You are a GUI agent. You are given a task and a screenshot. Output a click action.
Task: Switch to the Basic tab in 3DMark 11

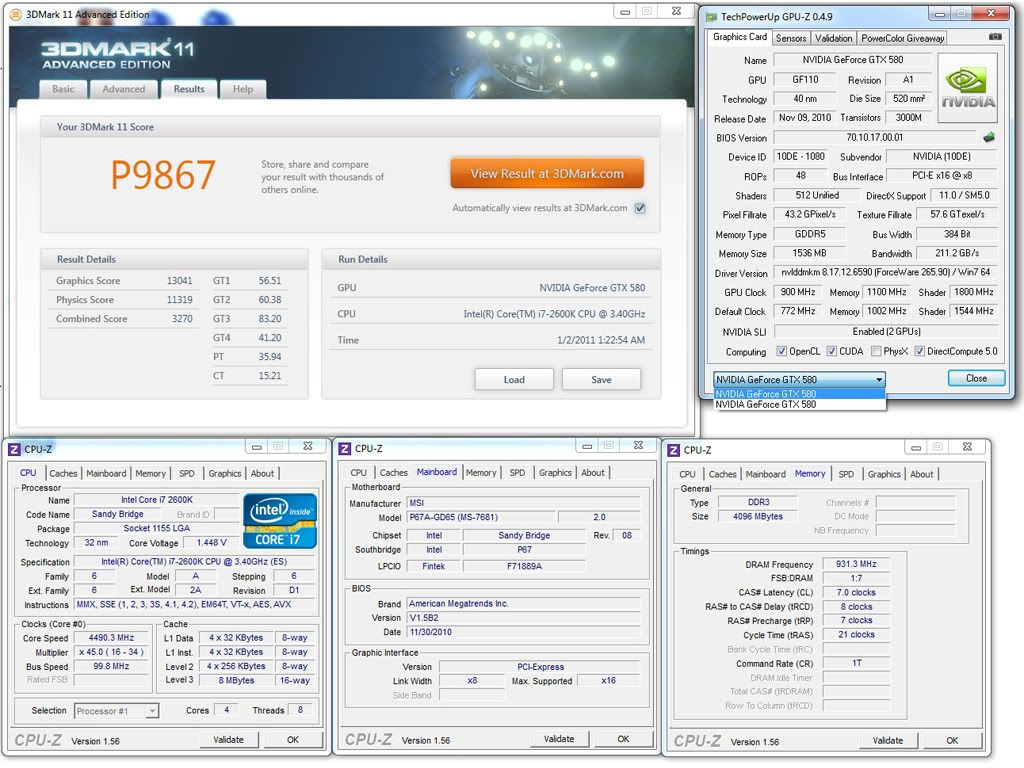point(63,89)
